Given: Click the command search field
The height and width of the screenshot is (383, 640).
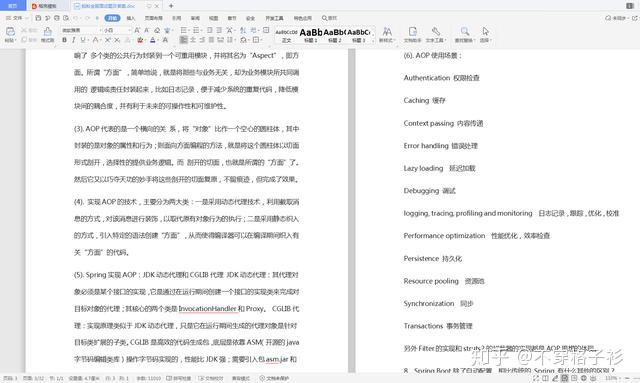Looking at the screenshot, I should click(x=329, y=18).
